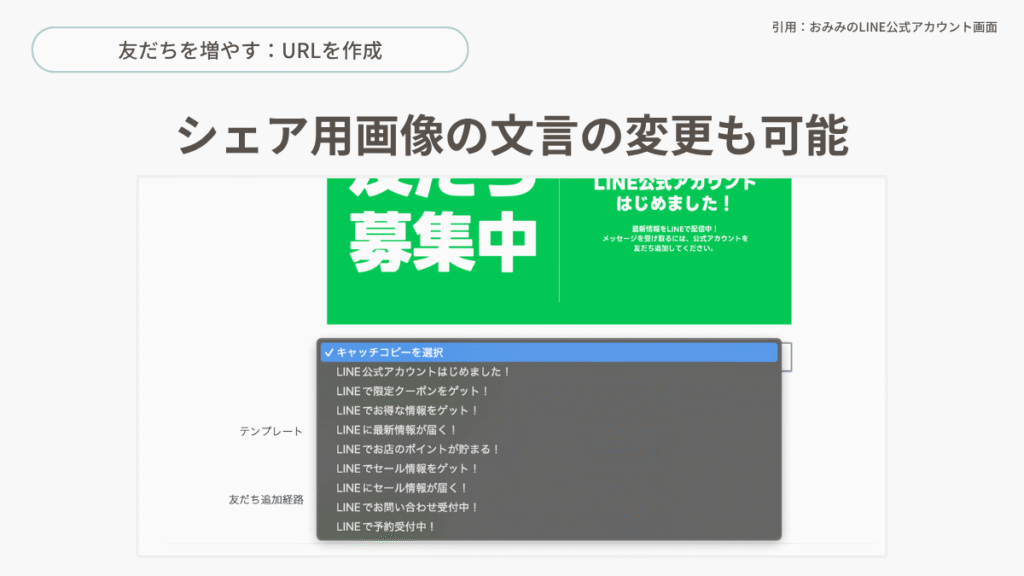The image size is (1024, 576).
Task: Click the 友だち追加経路 field label
Action: pos(266,499)
